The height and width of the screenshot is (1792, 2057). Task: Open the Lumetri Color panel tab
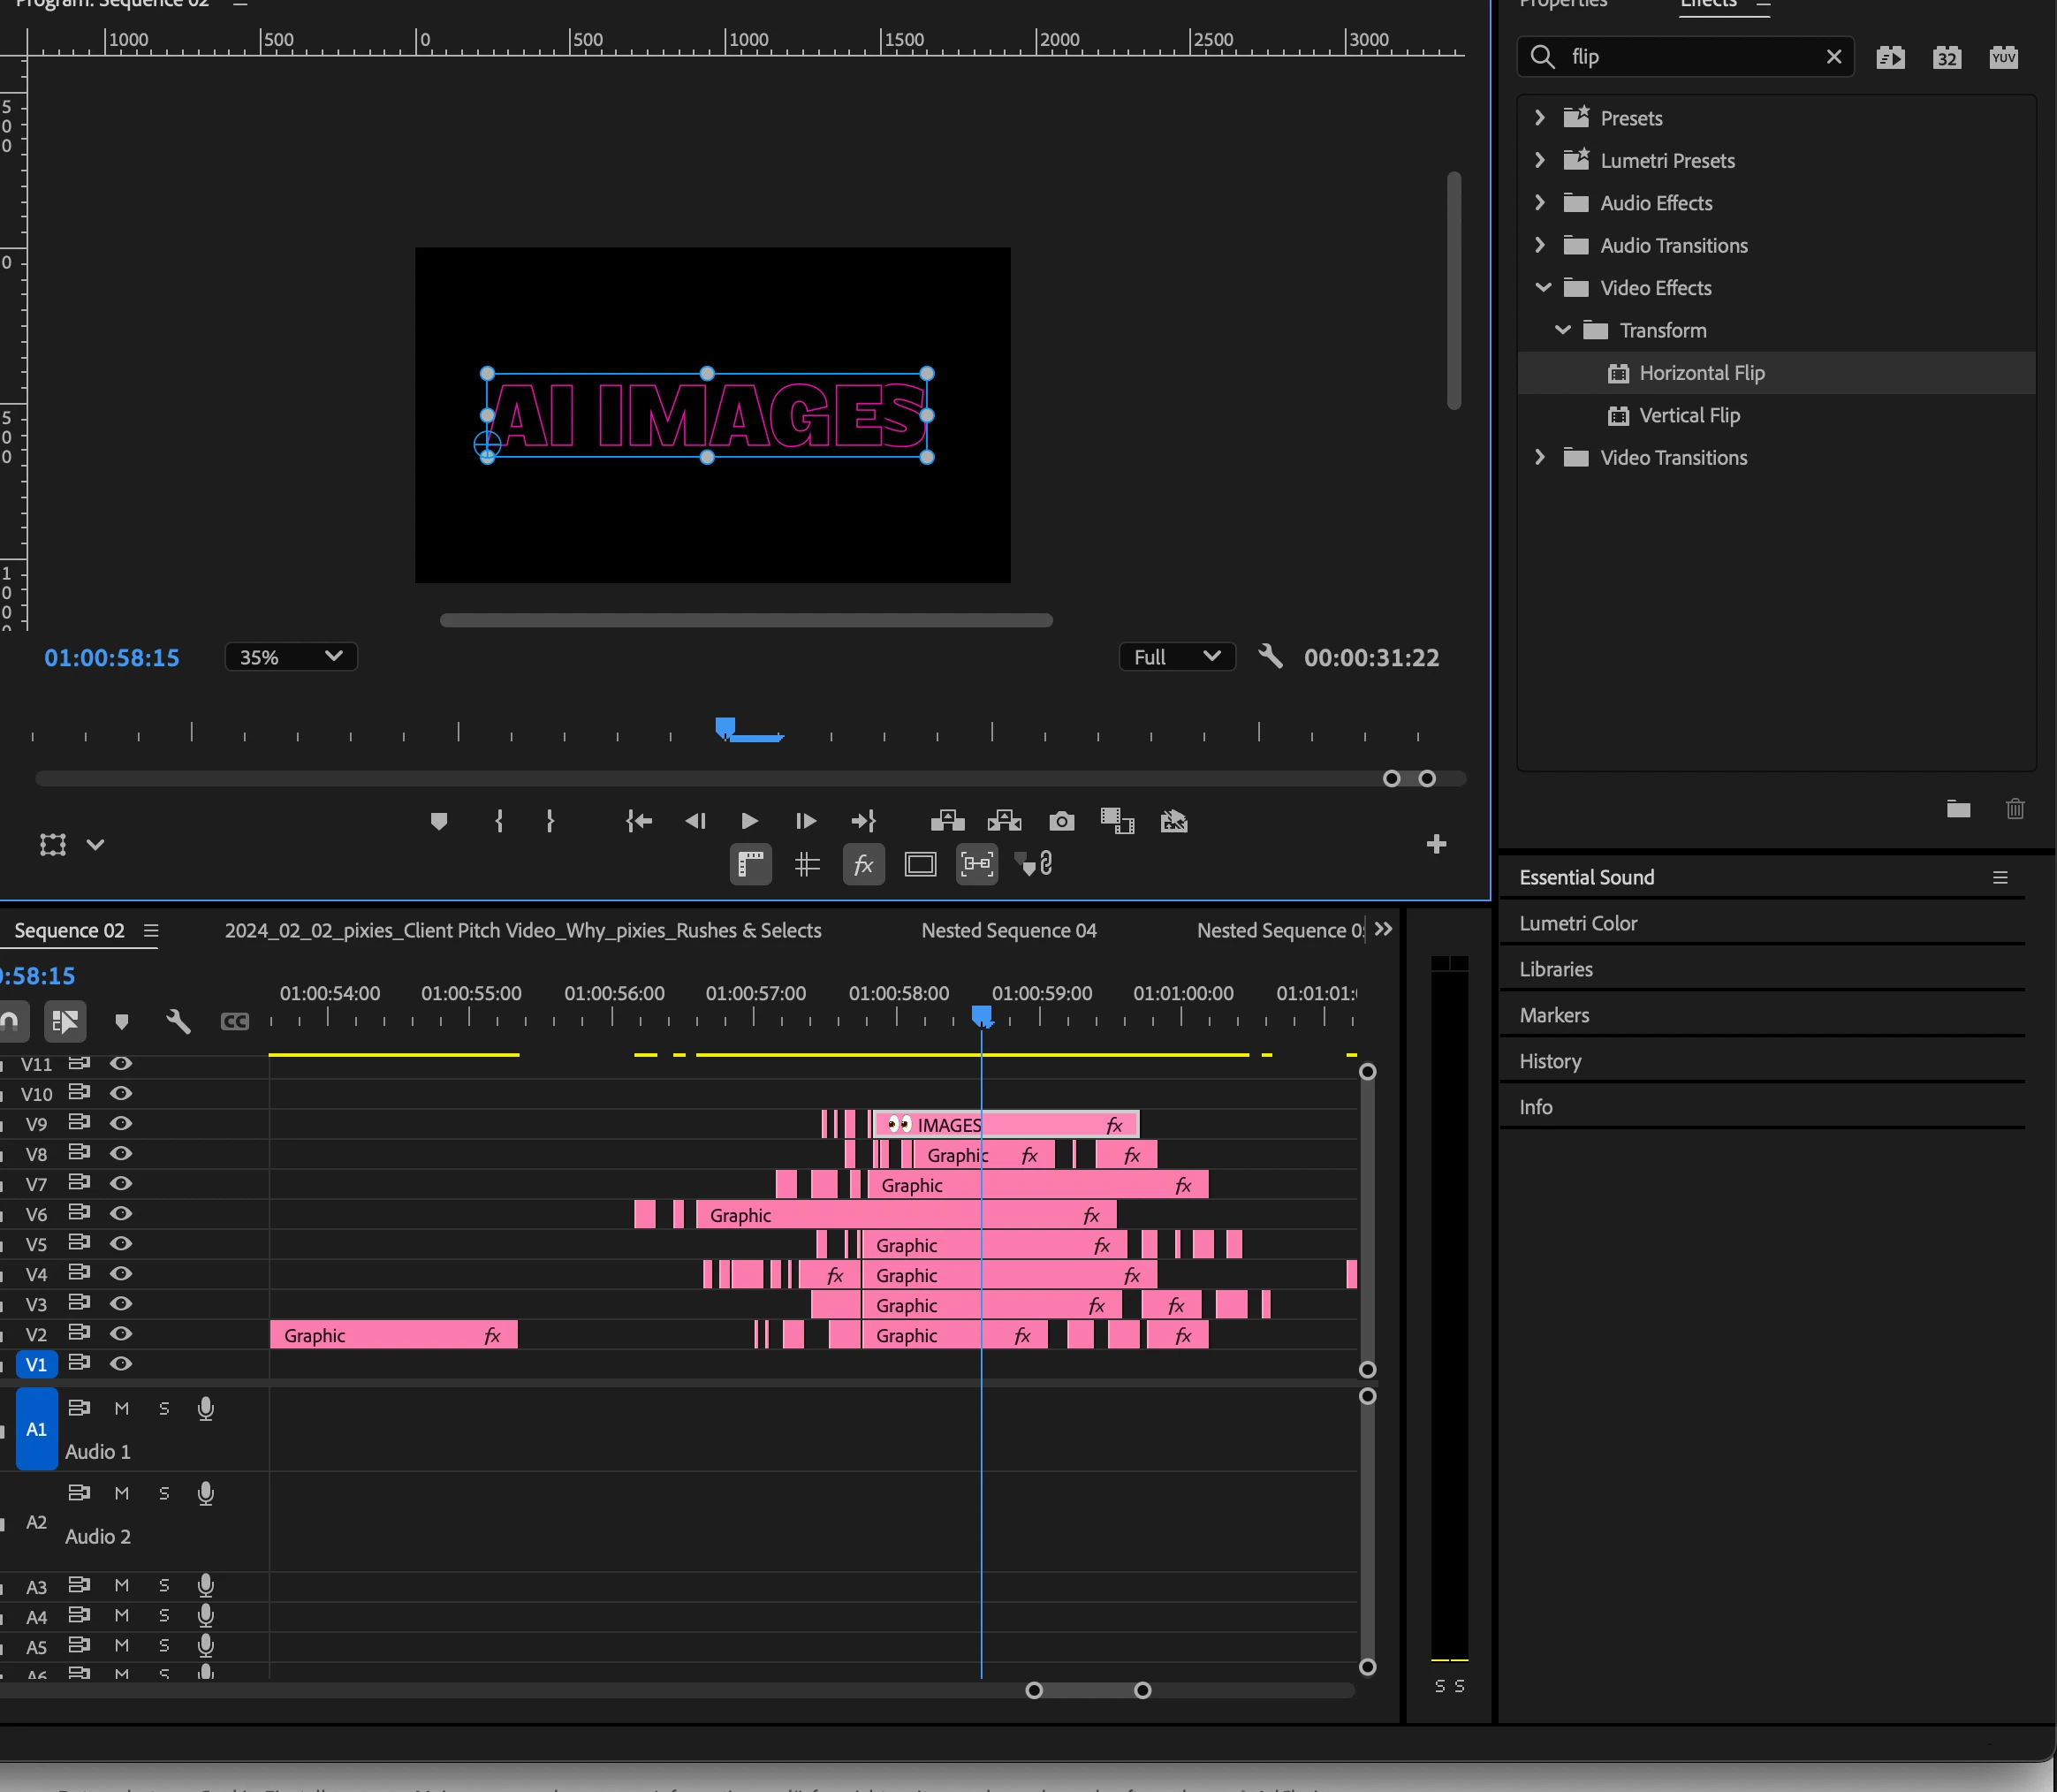tap(1577, 923)
